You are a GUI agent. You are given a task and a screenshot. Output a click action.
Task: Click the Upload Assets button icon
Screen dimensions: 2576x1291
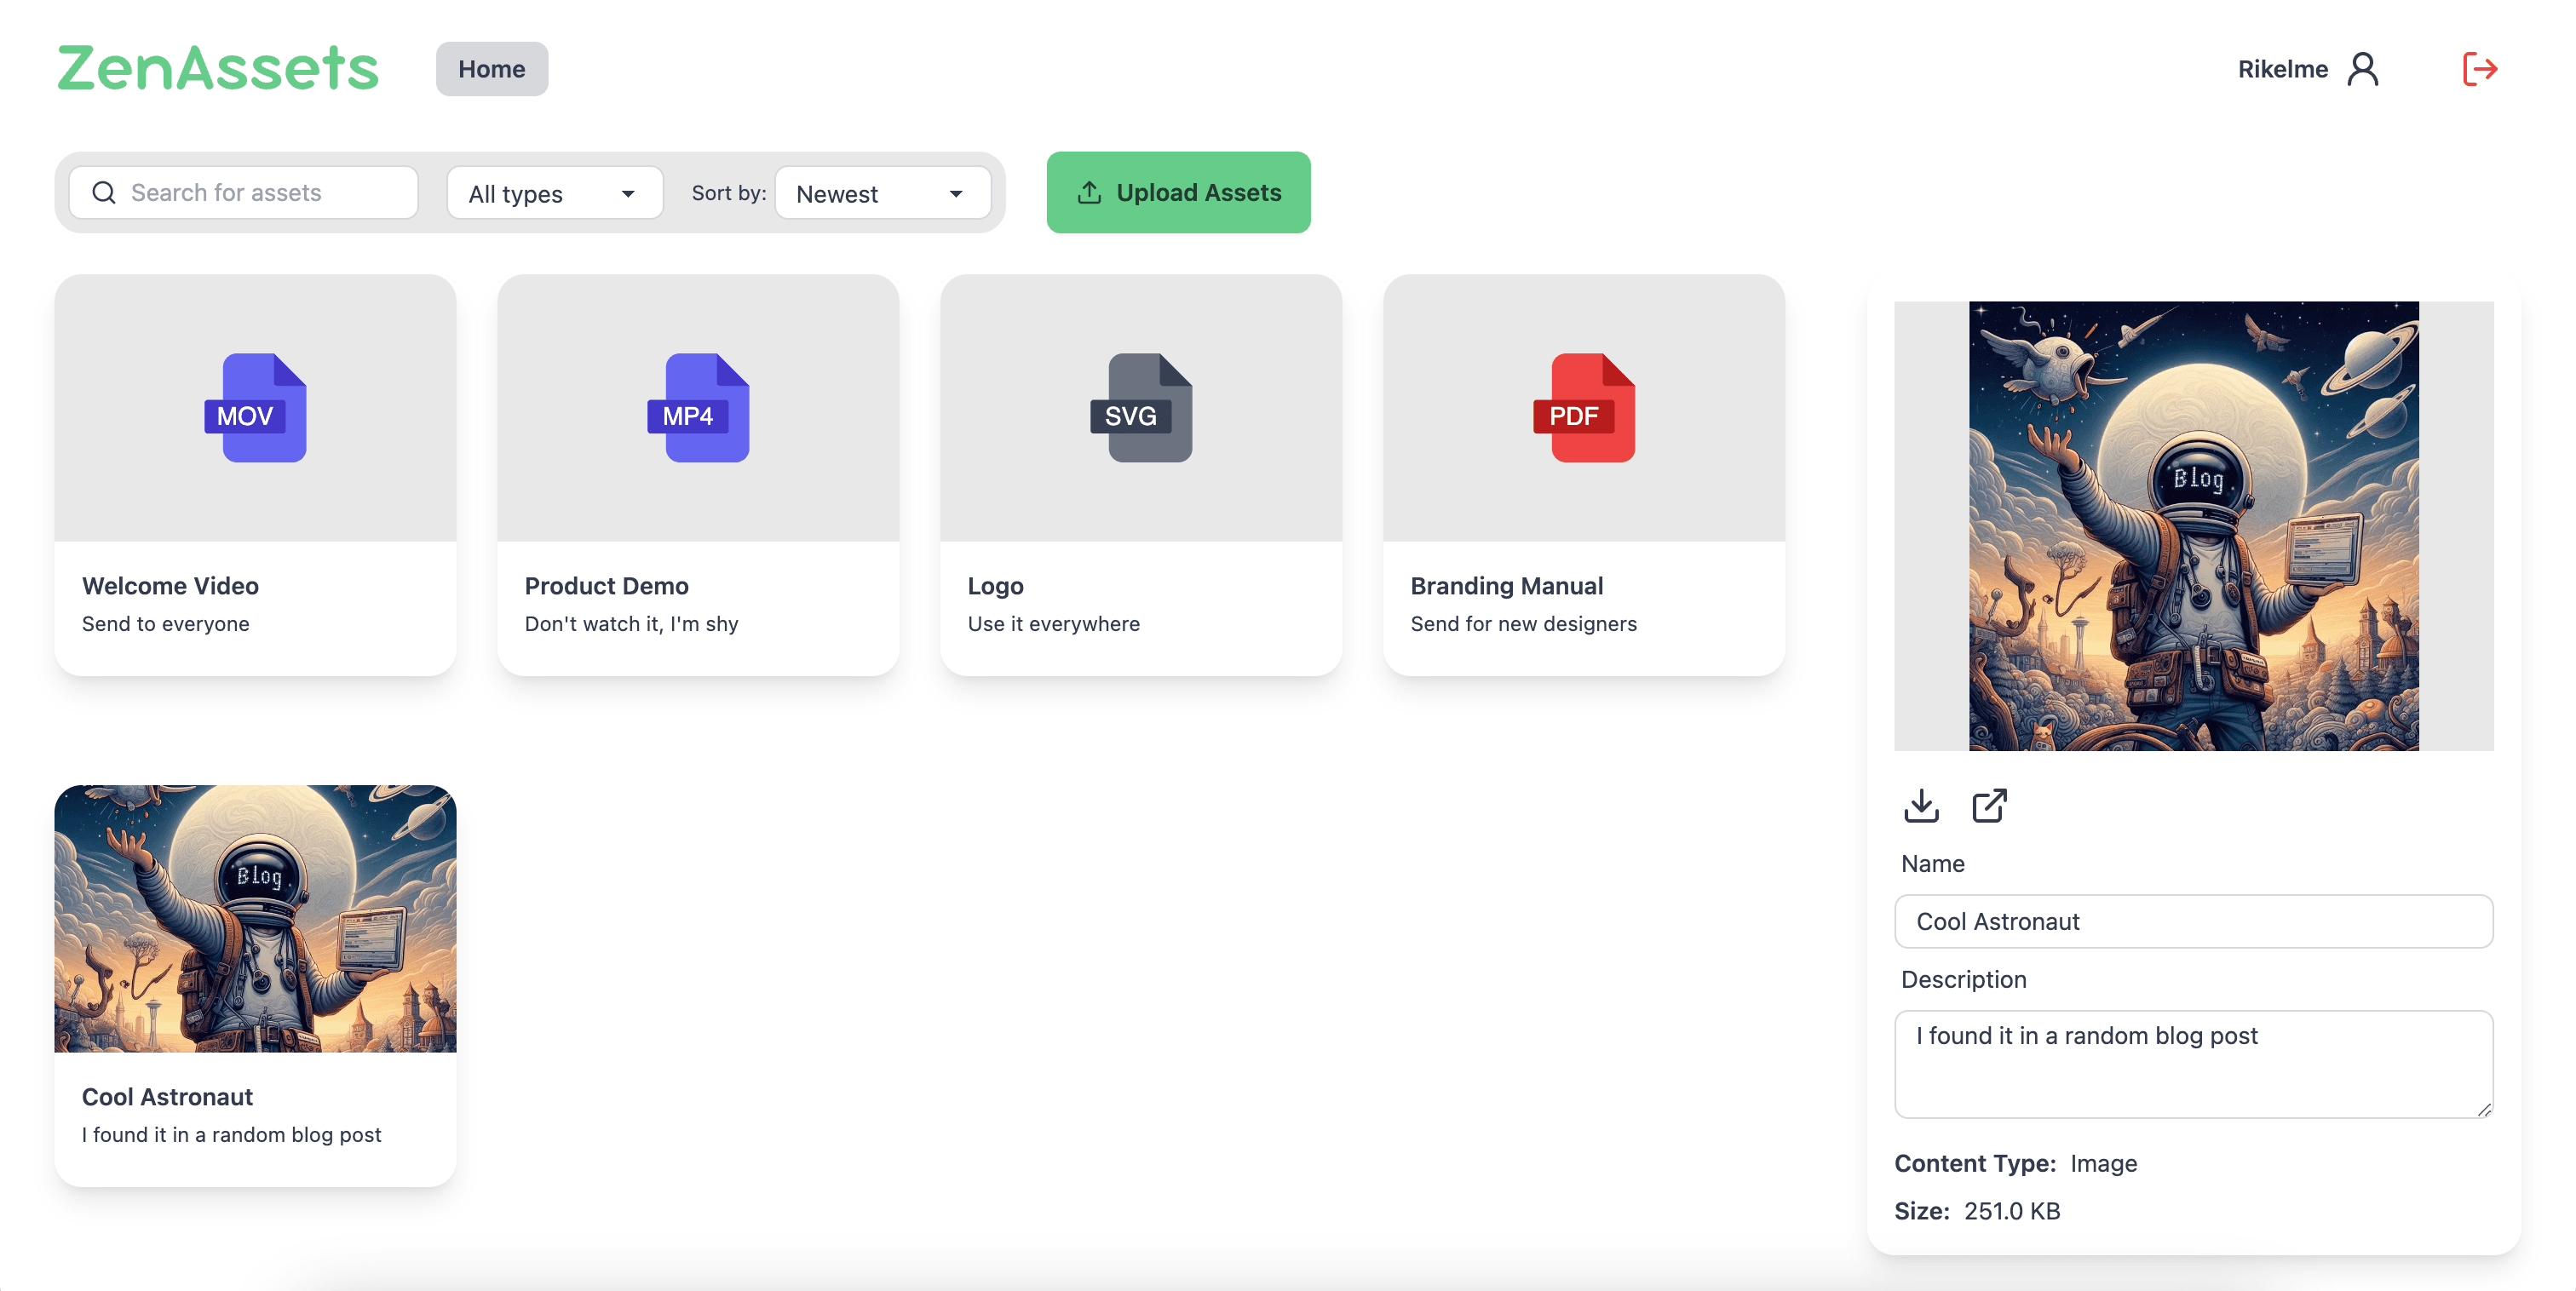point(1089,192)
